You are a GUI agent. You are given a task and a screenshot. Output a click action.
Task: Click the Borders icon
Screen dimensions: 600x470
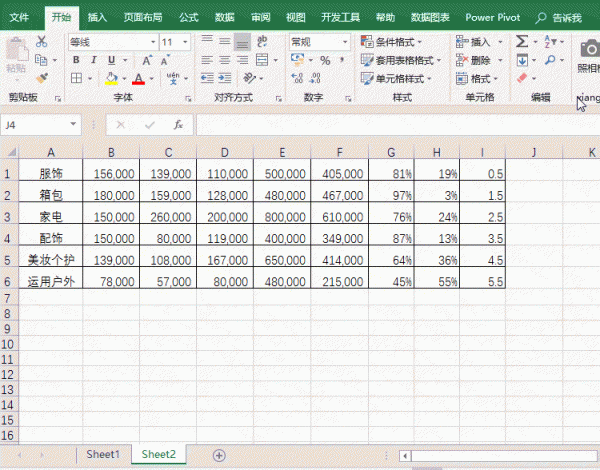77,78
